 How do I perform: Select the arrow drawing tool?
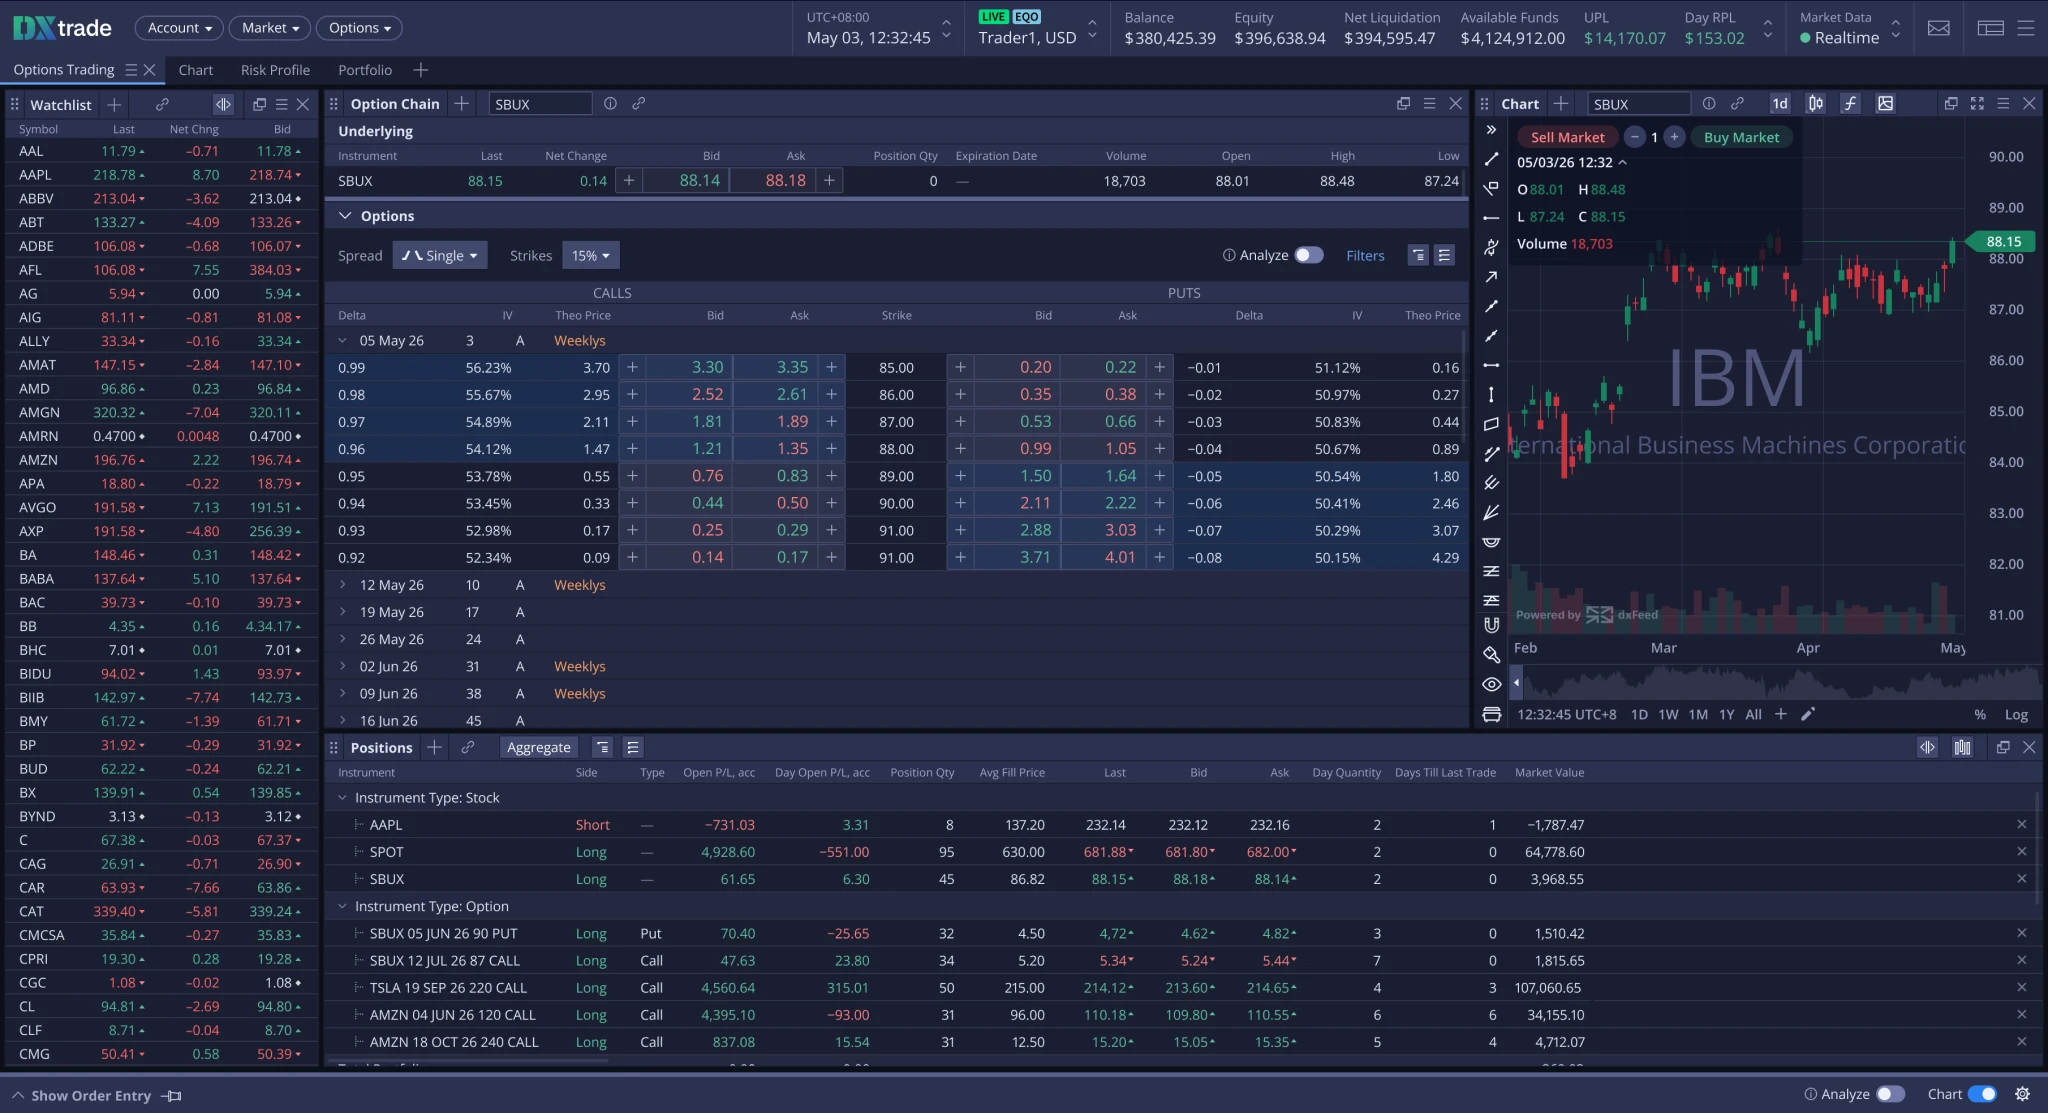coord(1491,277)
